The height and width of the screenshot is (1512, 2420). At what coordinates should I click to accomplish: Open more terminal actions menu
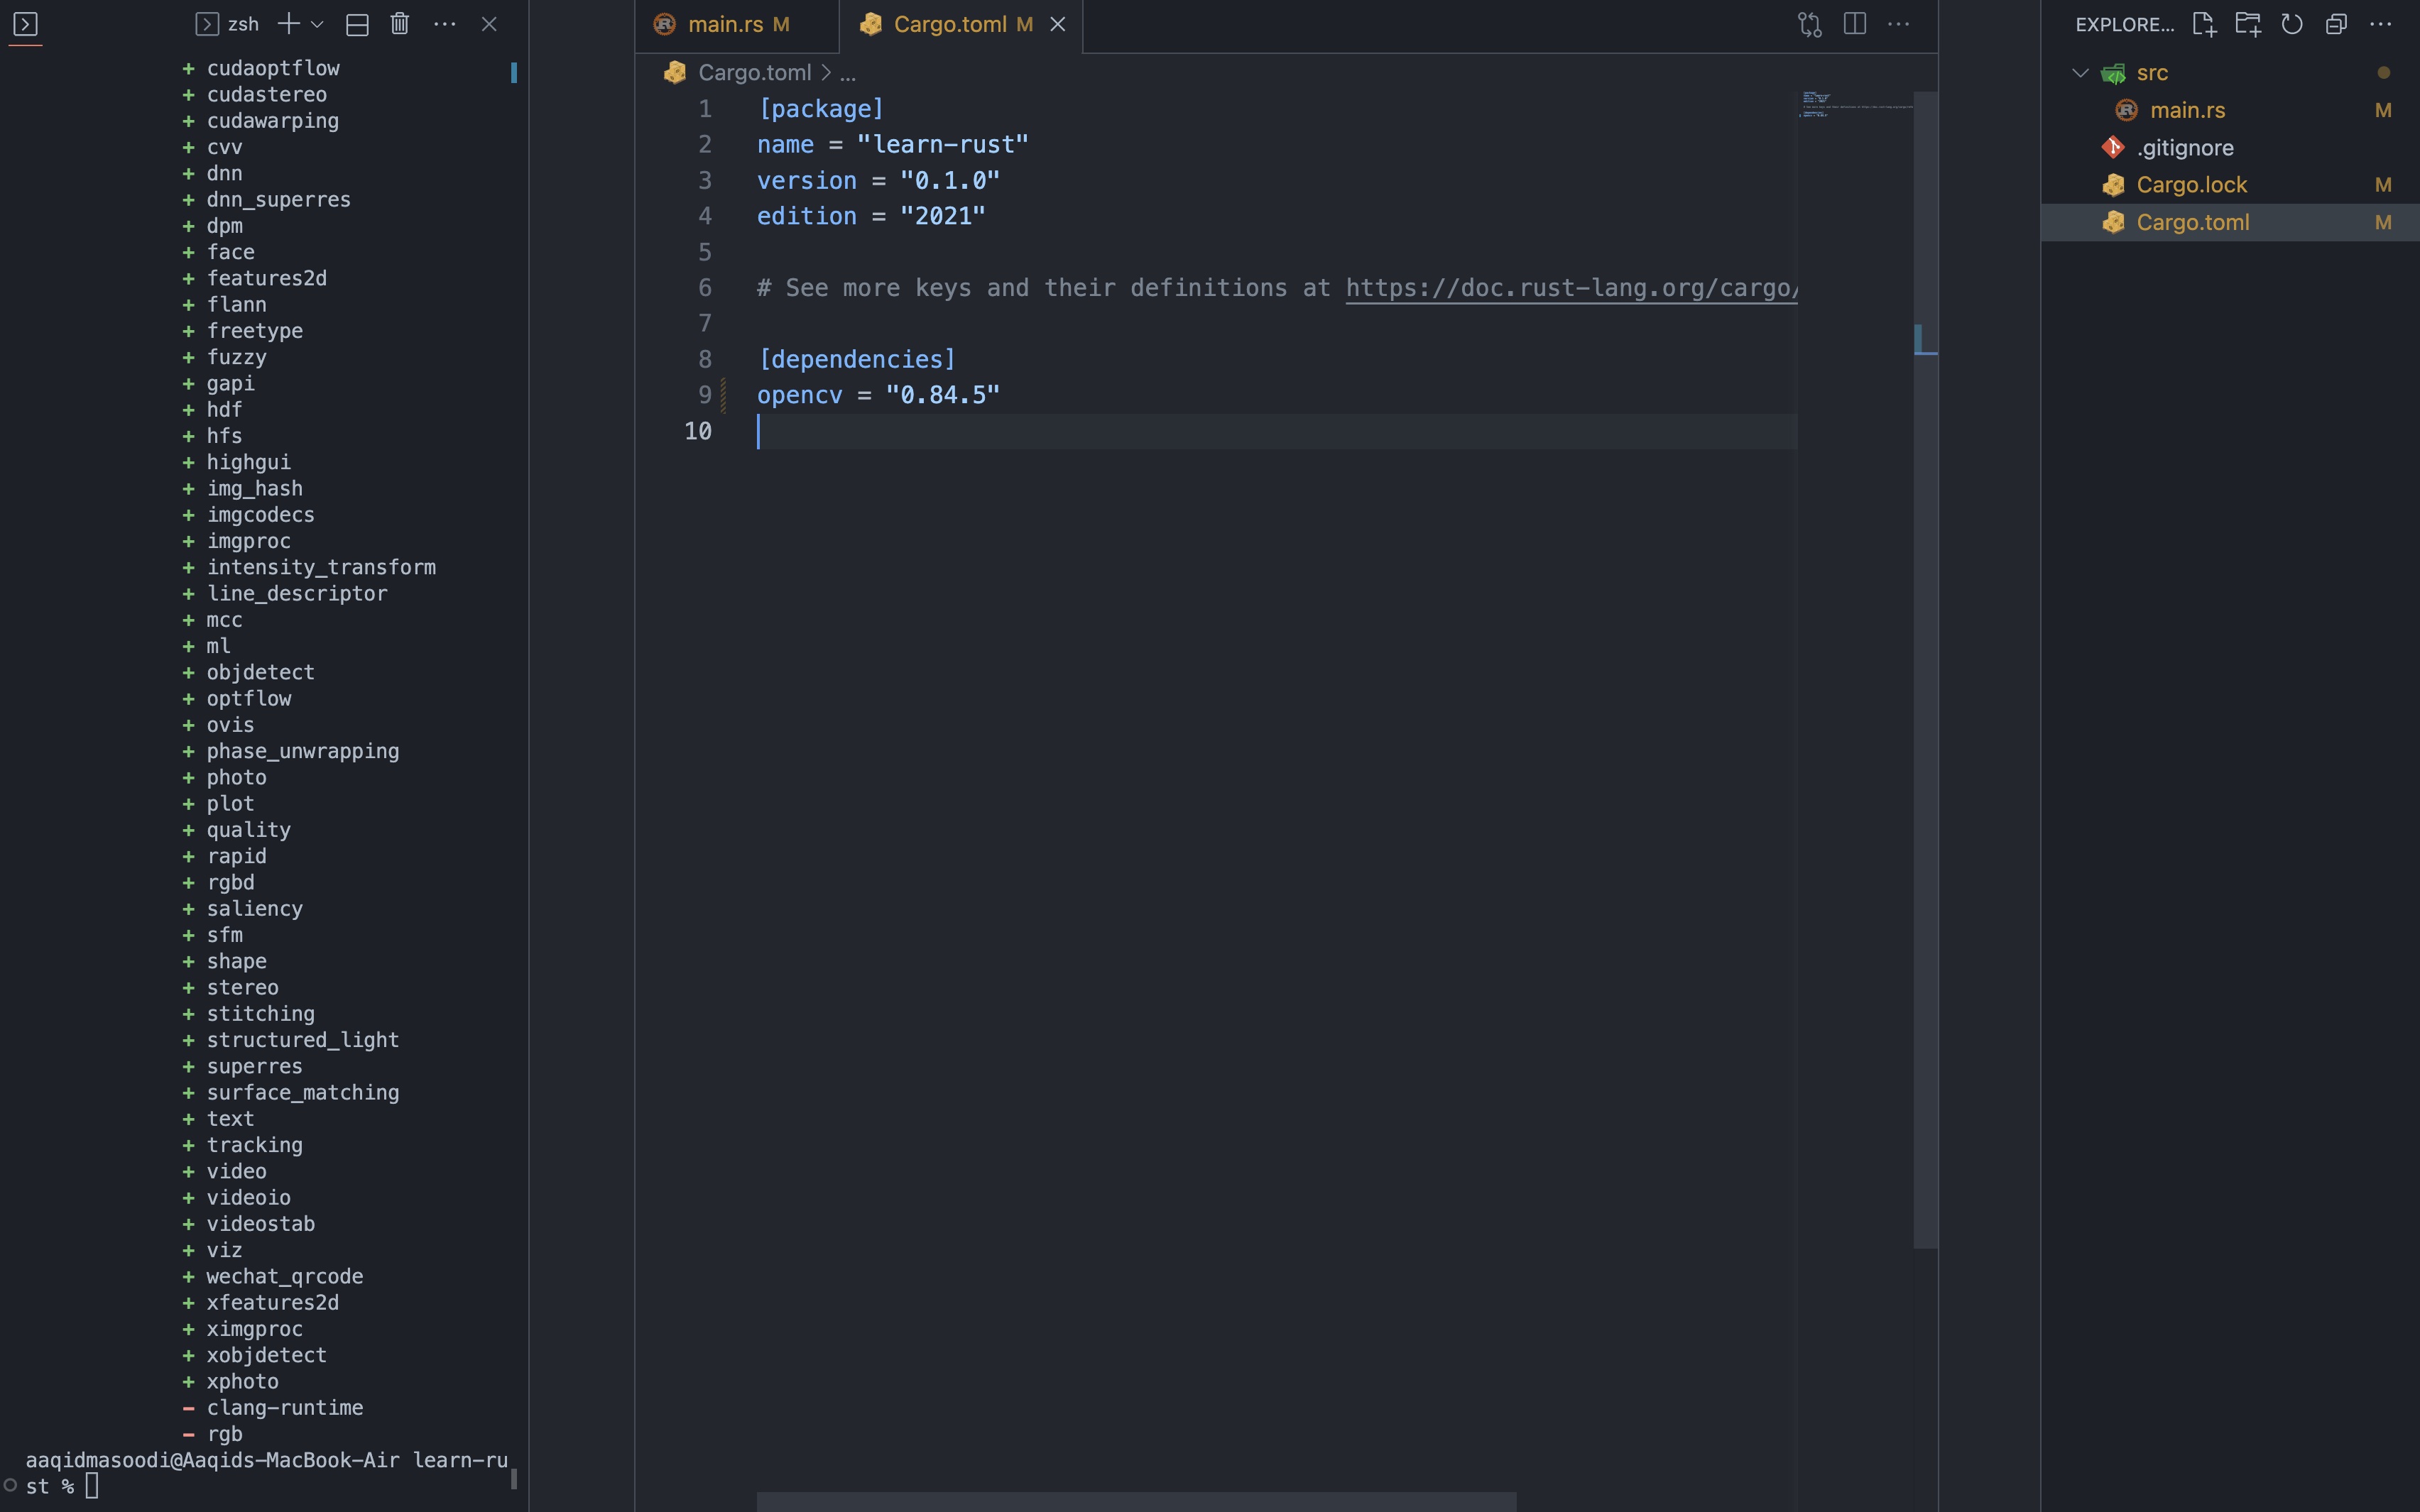point(445,24)
